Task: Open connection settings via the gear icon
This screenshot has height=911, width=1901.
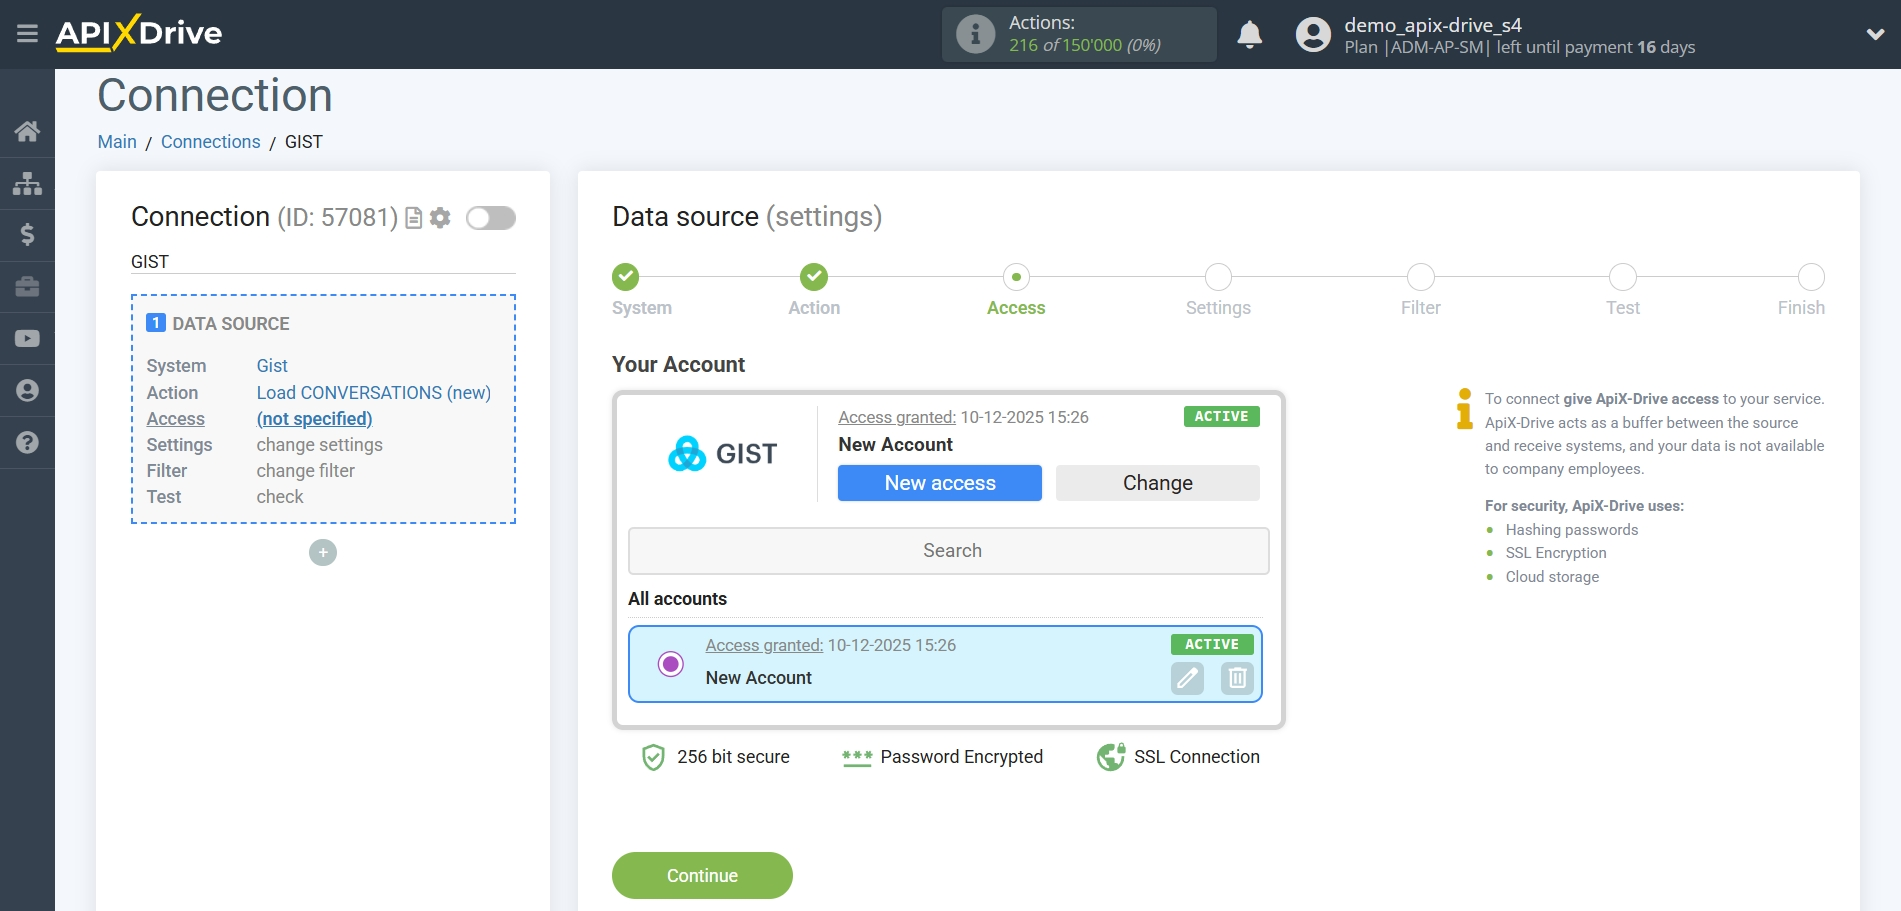Action: point(439,217)
